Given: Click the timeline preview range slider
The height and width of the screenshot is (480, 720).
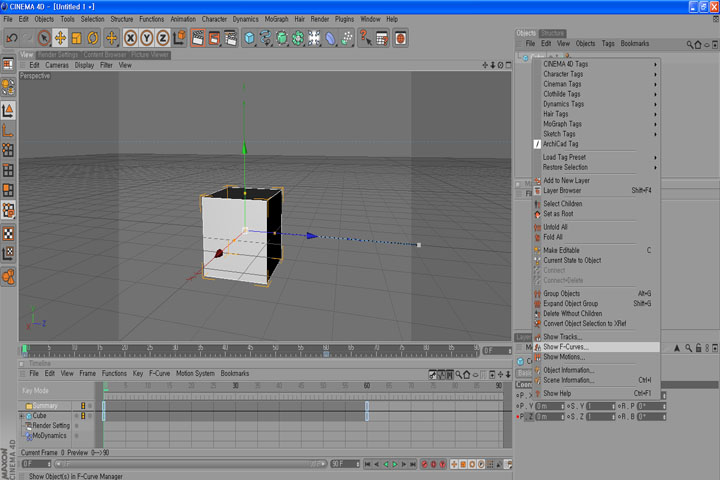Looking at the screenshot, I should [191, 464].
